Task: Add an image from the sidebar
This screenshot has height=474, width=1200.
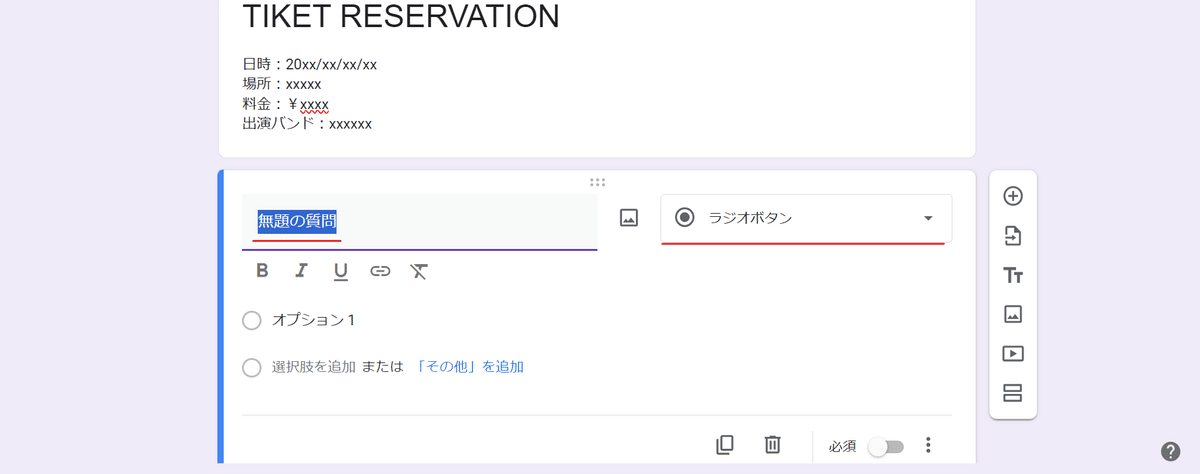Action: pos(1013,314)
